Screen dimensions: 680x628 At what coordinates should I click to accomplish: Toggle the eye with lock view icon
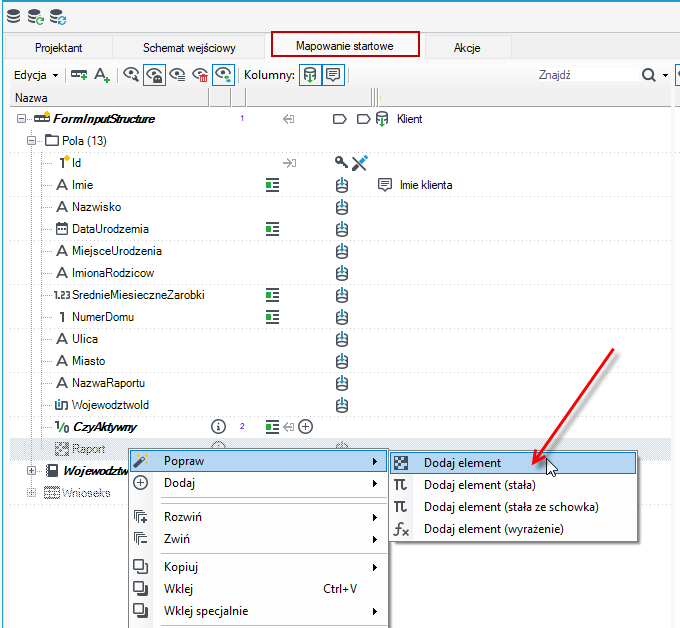tap(154, 75)
